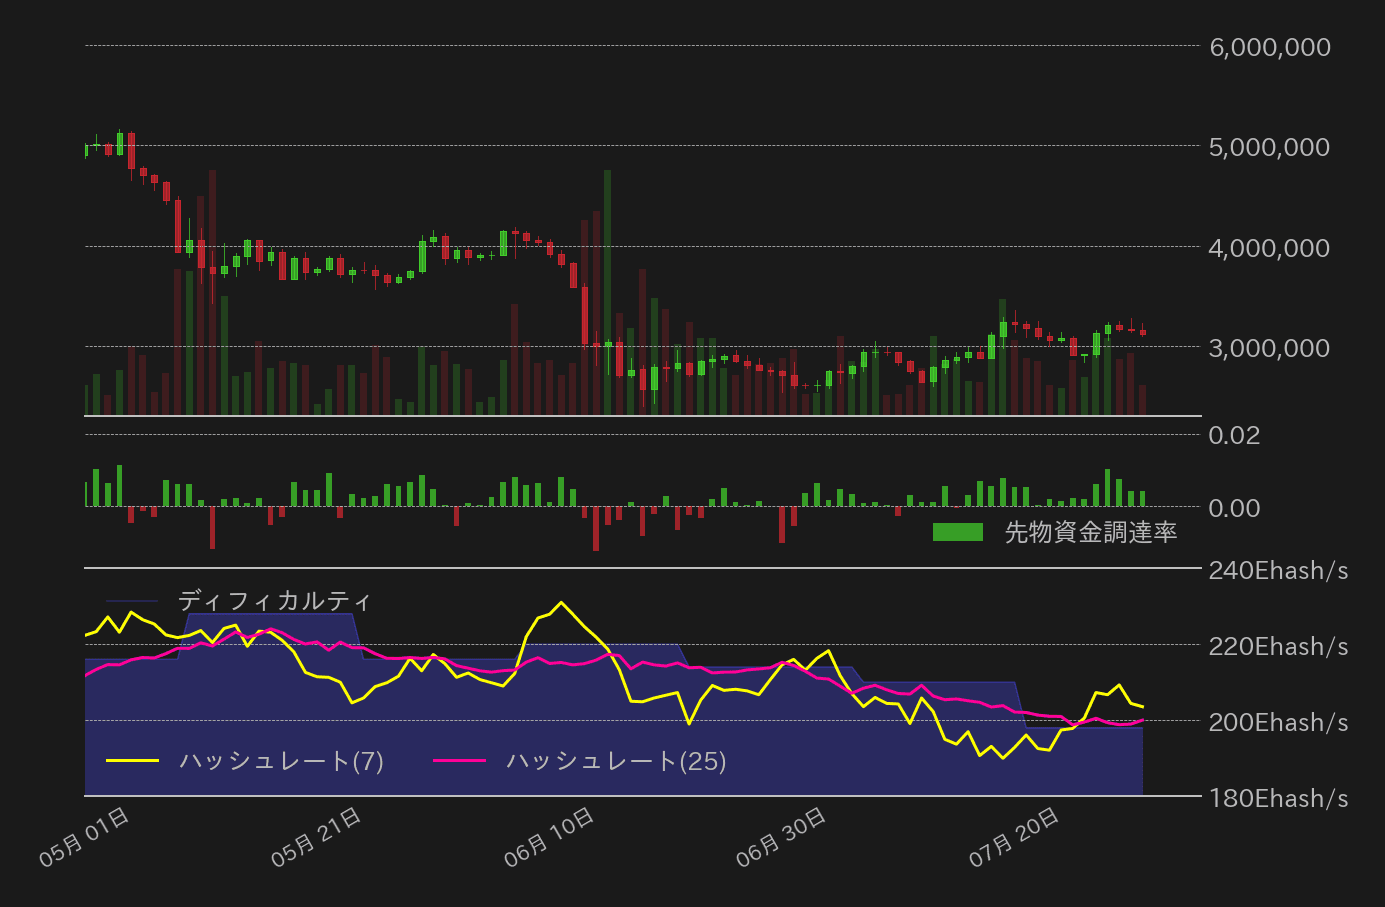Click the 0.00 funding rate baseline label
Image resolution: width=1385 pixels, height=907 pixels.
click(x=1234, y=508)
